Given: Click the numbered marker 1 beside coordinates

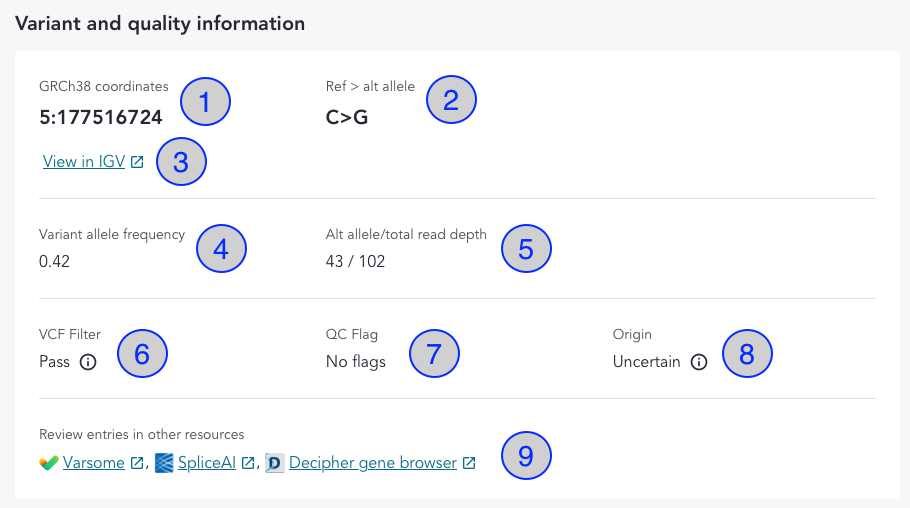Looking at the screenshot, I should pos(205,101).
